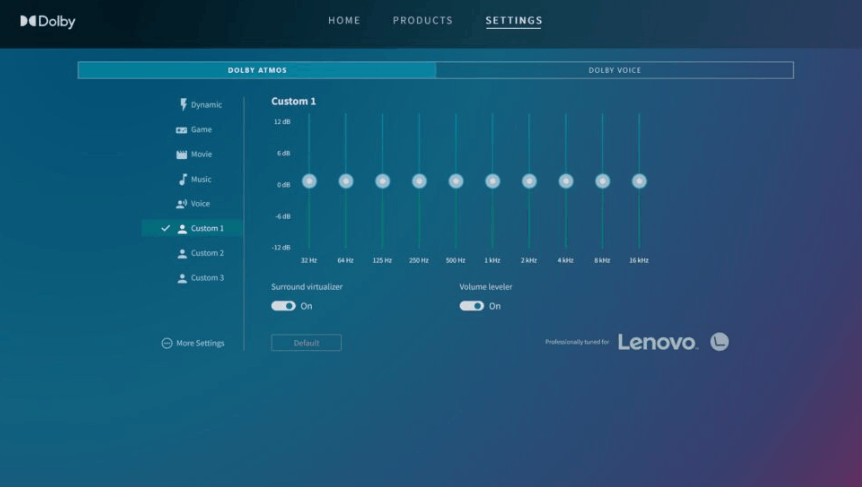Open the SETTINGS menu item
This screenshot has height=487, width=862.
point(513,21)
